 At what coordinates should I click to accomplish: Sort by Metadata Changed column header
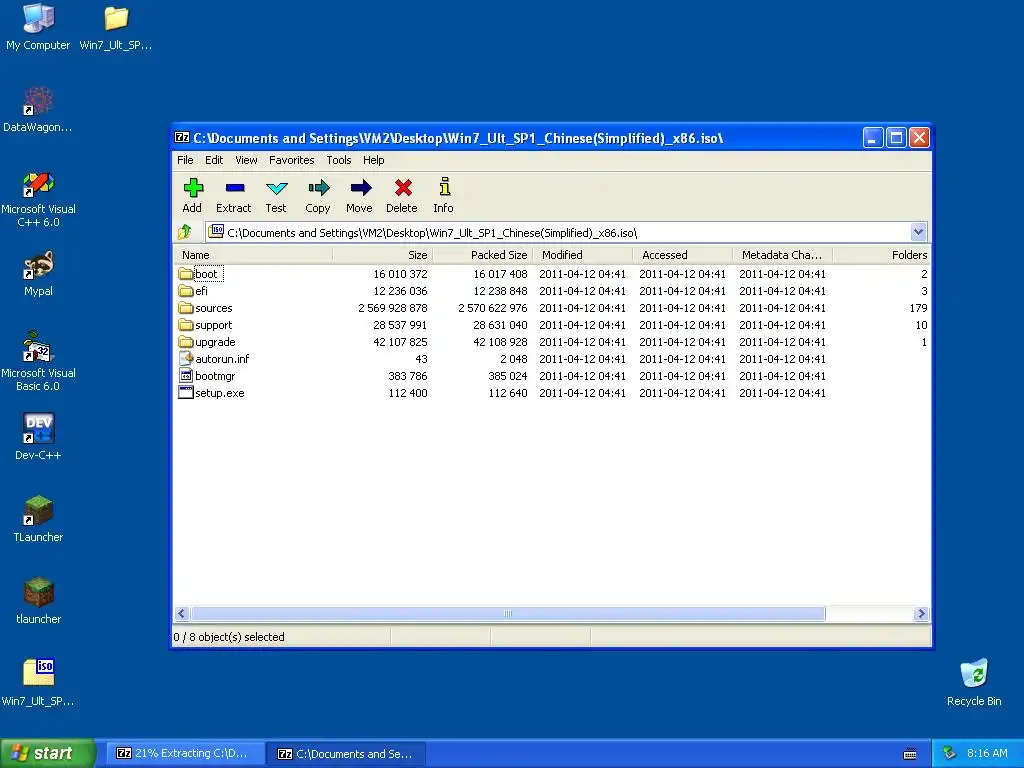(x=782, y=255)
